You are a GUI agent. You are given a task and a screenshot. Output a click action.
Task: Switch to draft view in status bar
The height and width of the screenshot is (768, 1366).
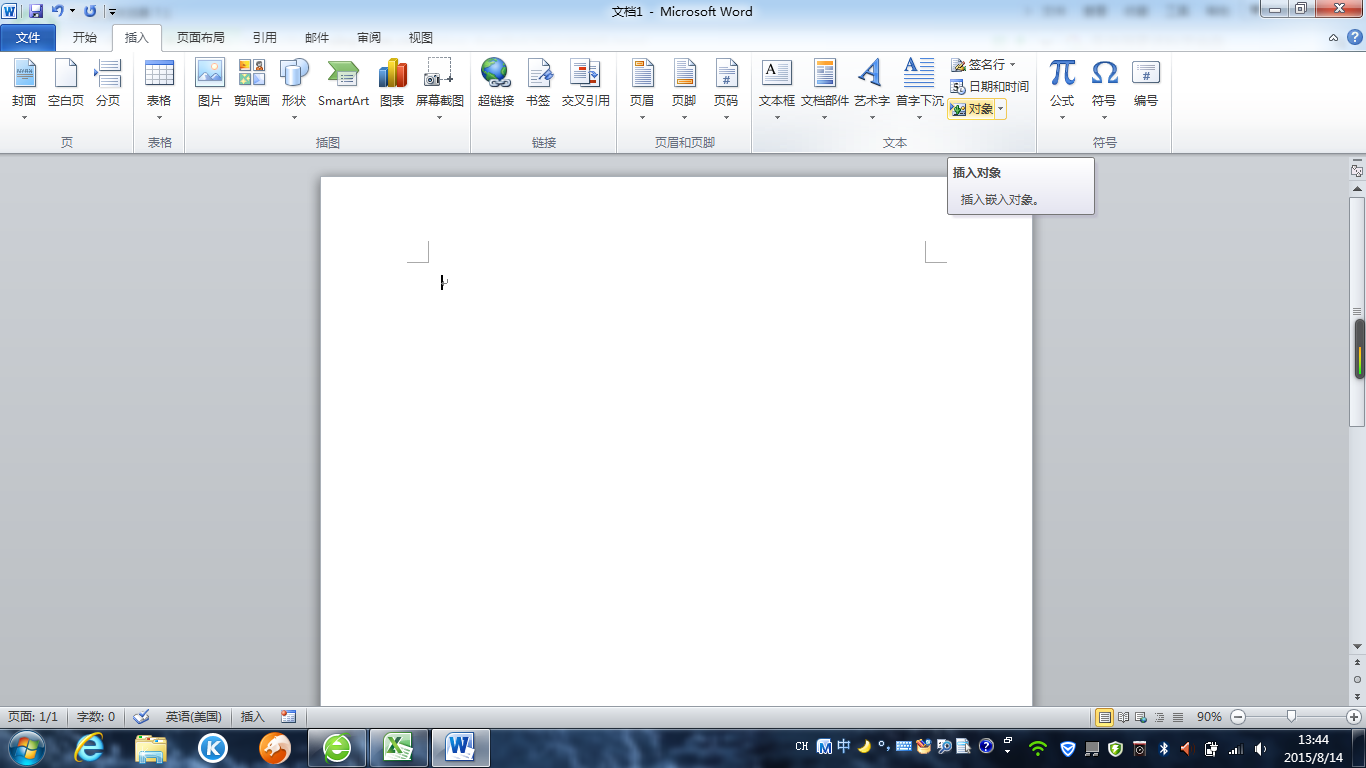point(1178,717)
